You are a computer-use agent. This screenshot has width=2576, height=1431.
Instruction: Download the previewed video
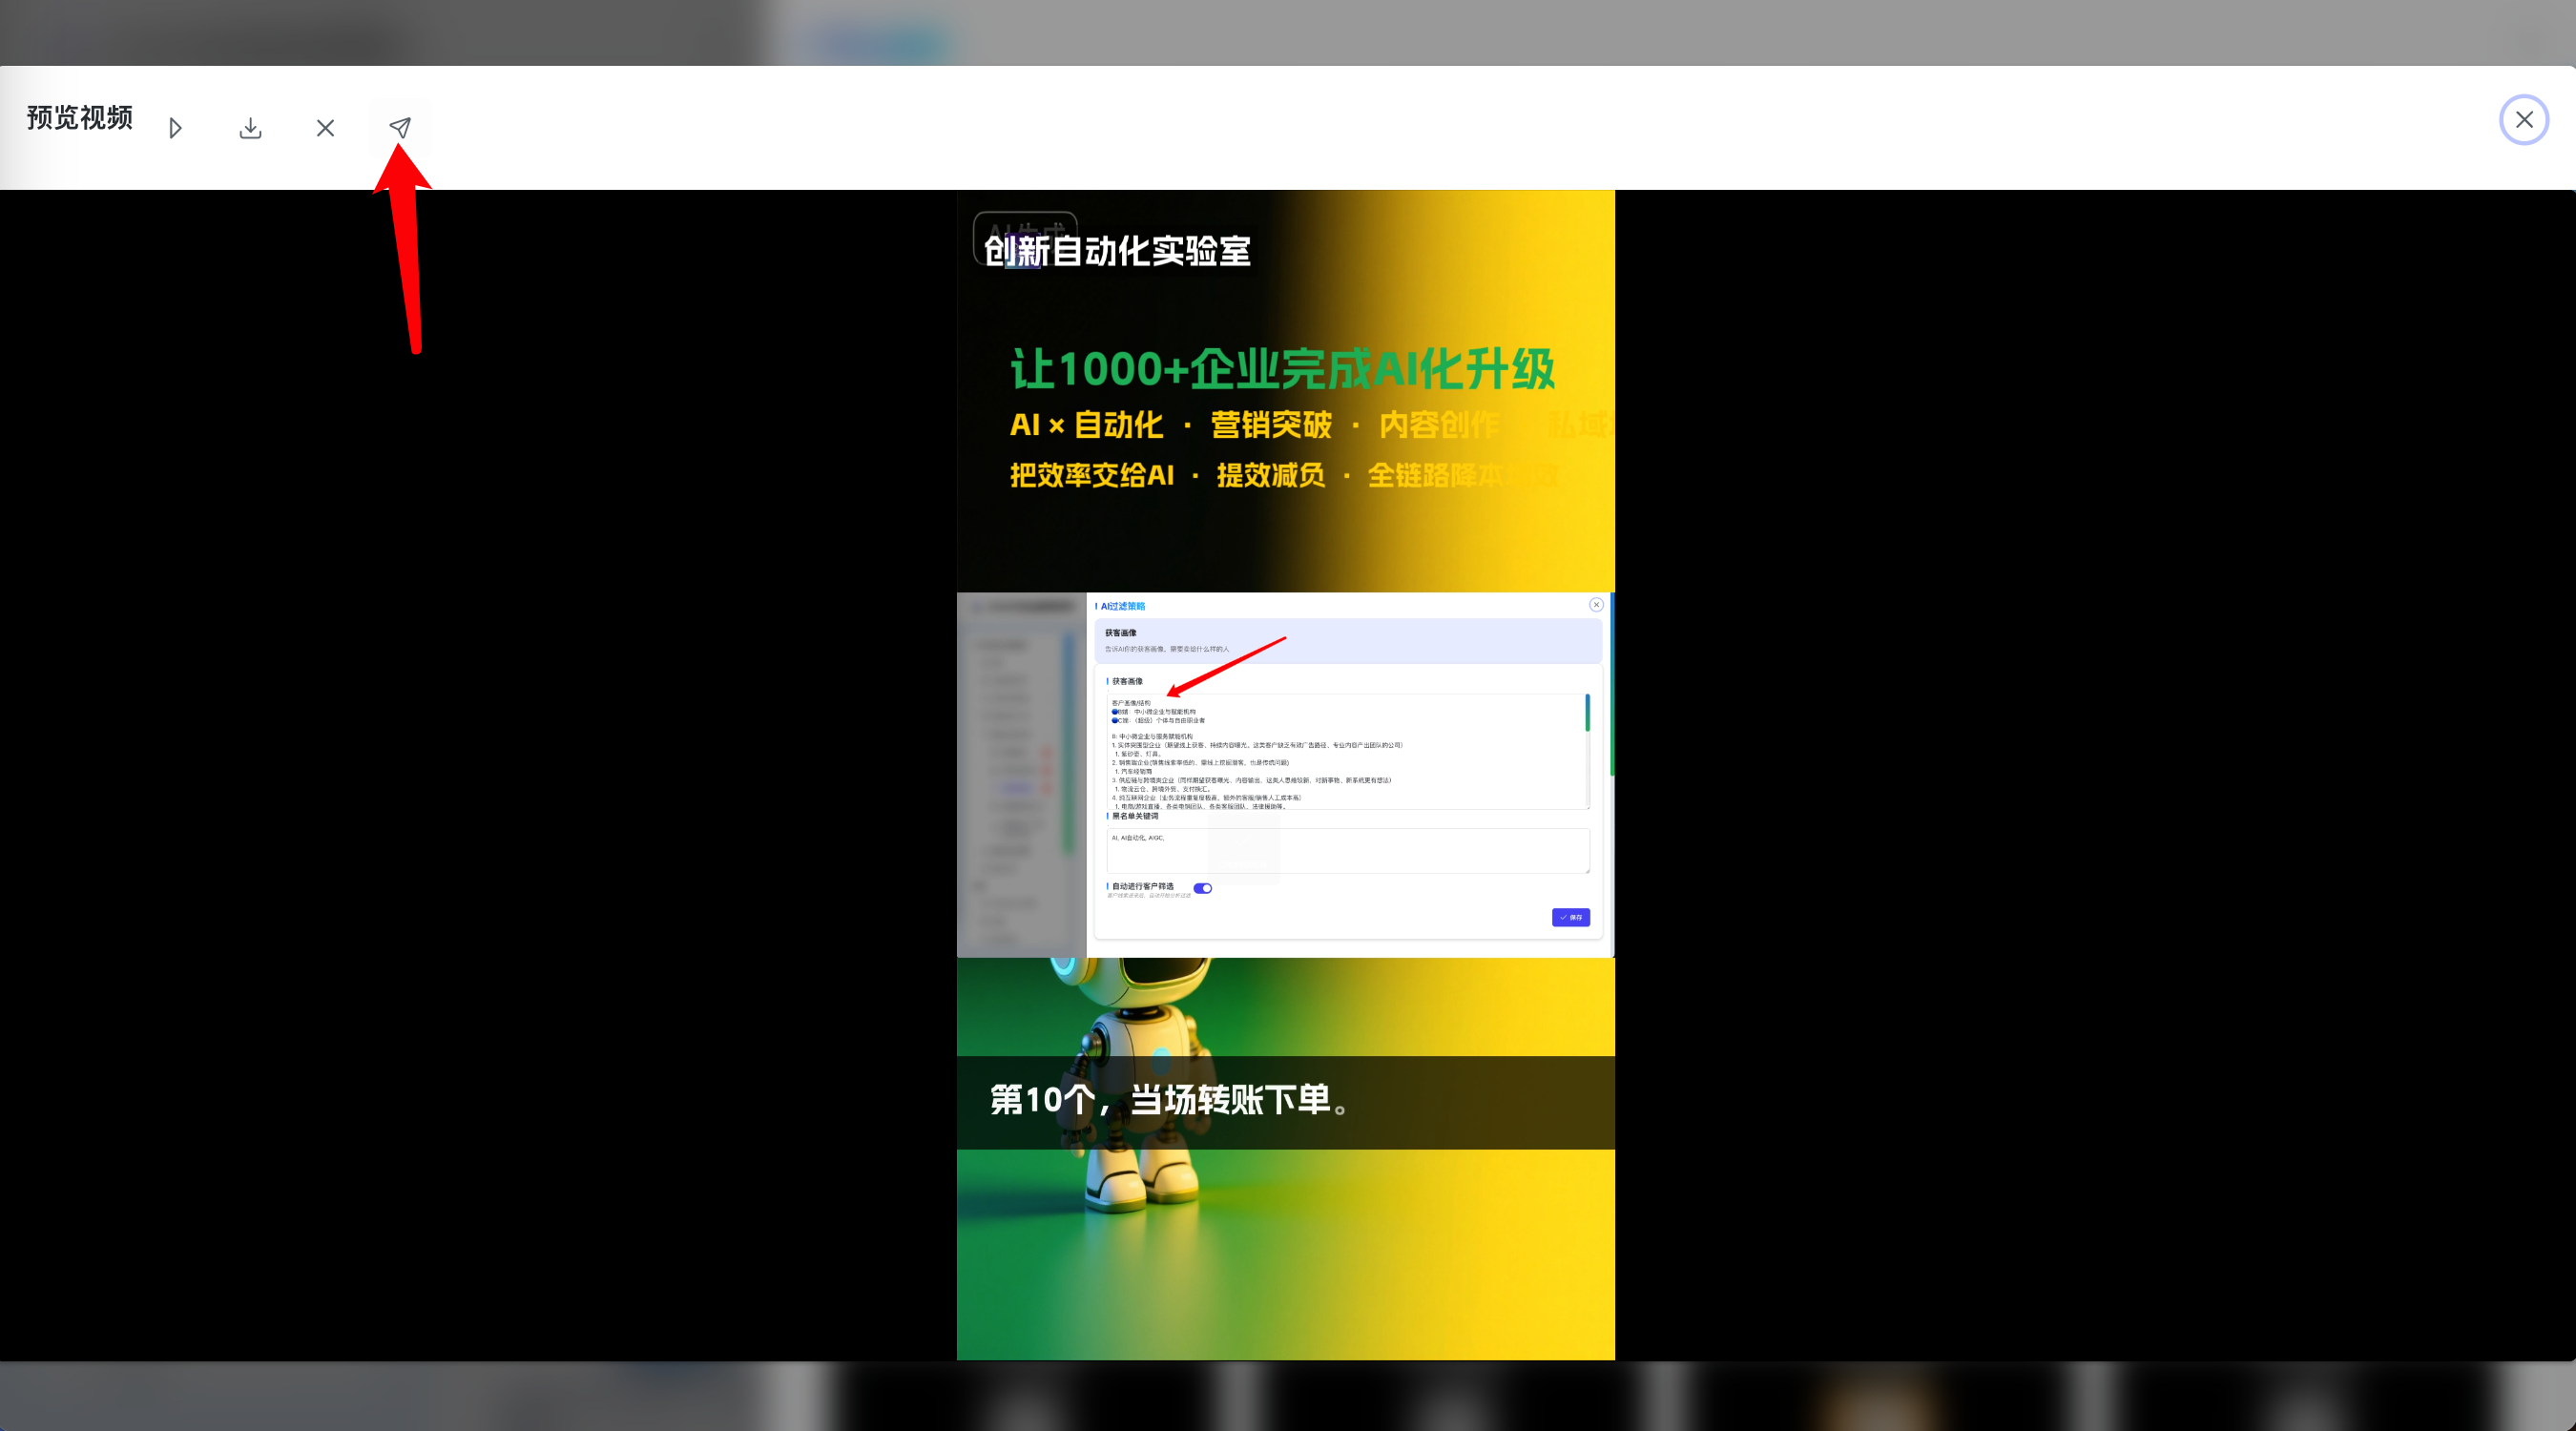[x=250, y=128]
